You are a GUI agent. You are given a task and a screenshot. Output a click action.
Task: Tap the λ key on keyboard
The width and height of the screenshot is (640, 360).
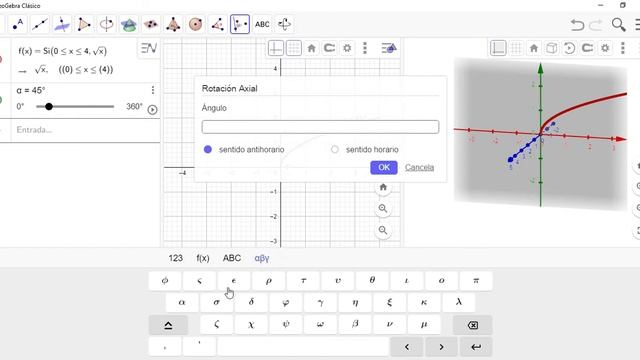coord(459,302)
